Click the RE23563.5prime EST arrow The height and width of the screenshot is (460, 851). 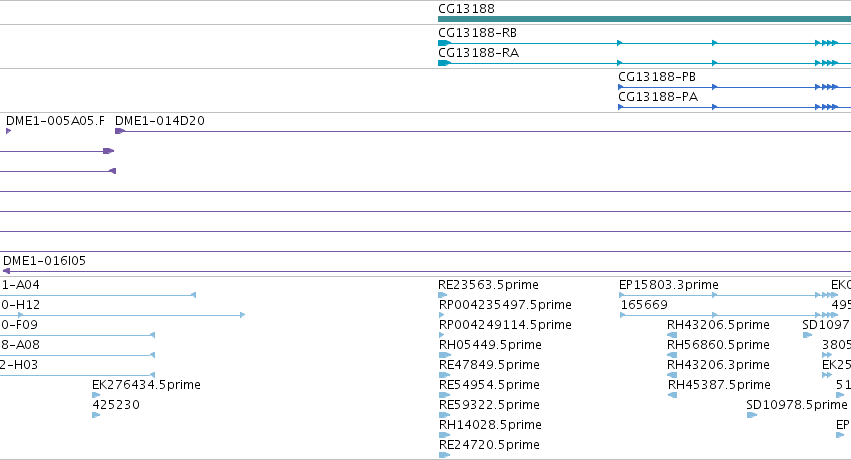(442, 295)
